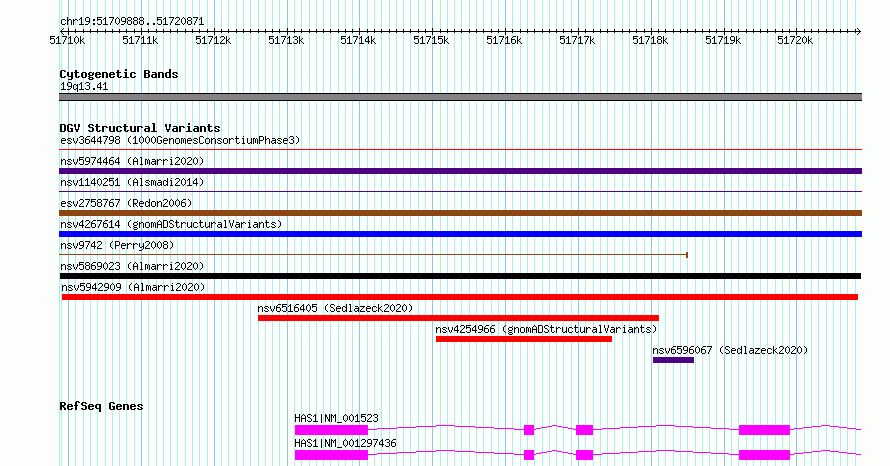Open the esv3644798 (1000GenomesConsortiumPhase3) label
Image resolution: width=890 pixels, height=466 pixels.
point(180,140)
